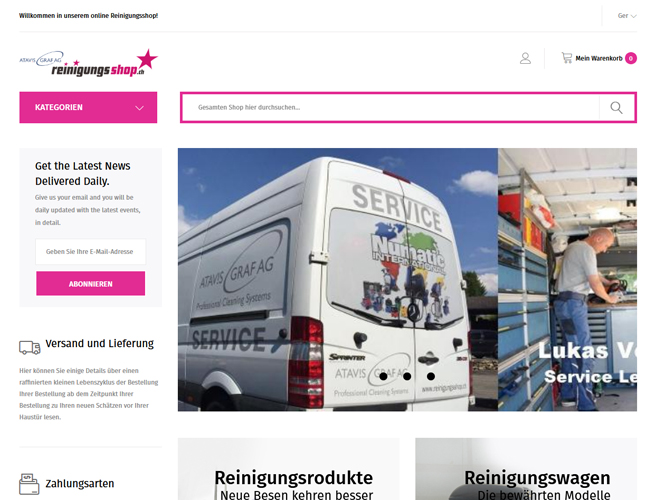This screenshot has width=656, height=500.
Task: Click the pink cart item count badge
Action: [x=631, y=58]
